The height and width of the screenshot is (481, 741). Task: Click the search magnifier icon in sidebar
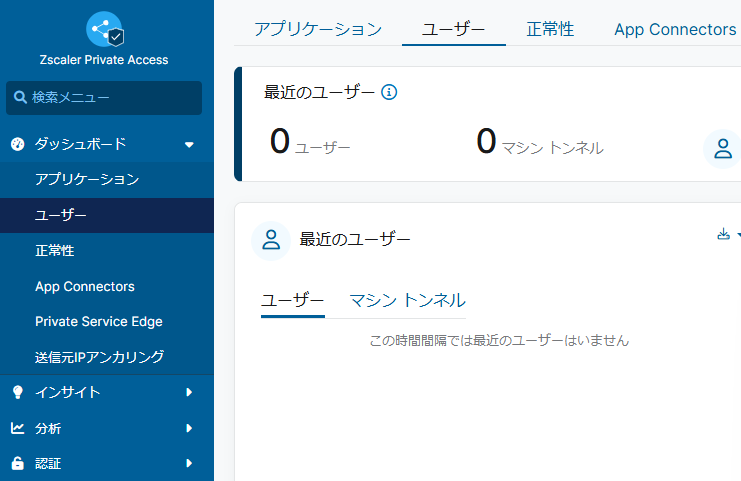20,97
